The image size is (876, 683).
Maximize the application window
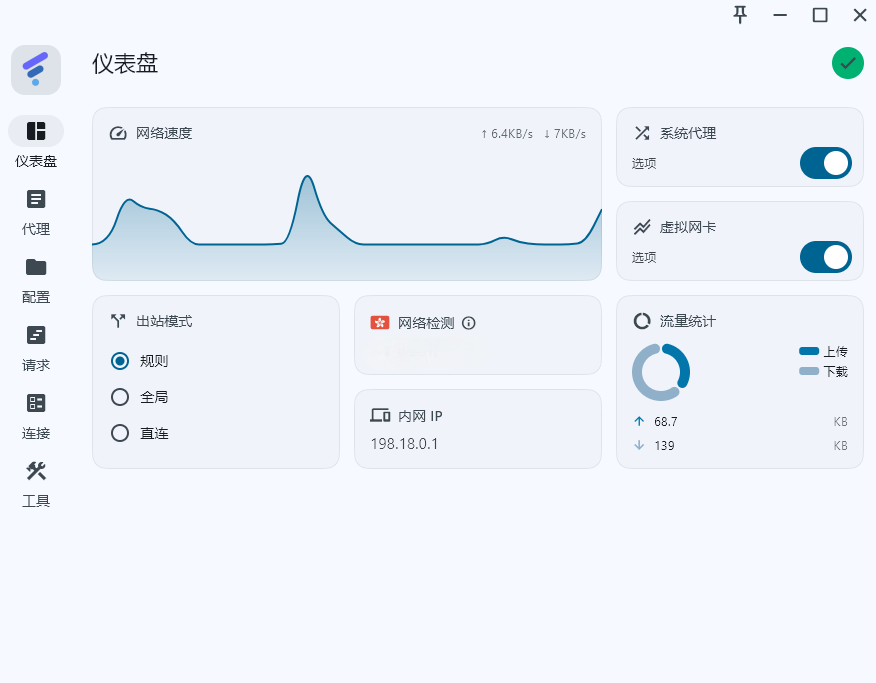point(820,15)
